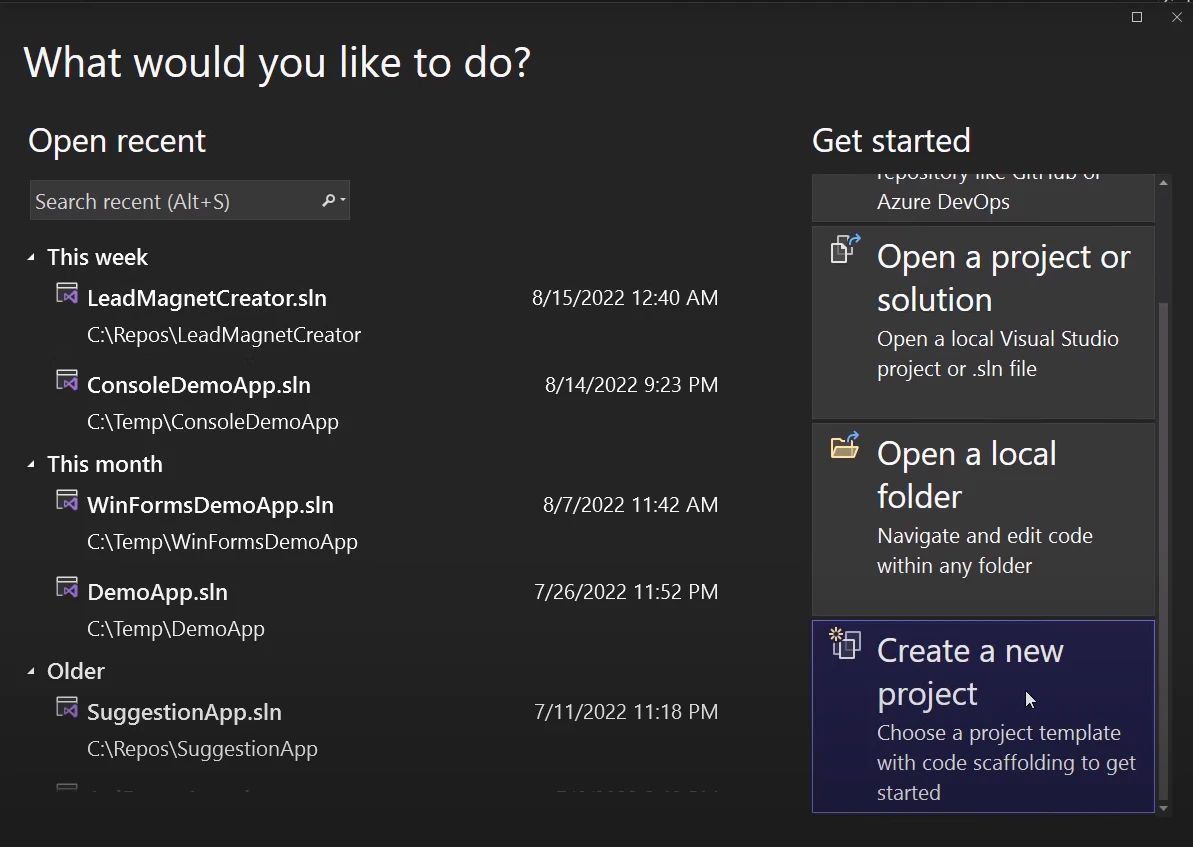
Task: Click the Get started scroll down arrow
Action: point(1163,807)
